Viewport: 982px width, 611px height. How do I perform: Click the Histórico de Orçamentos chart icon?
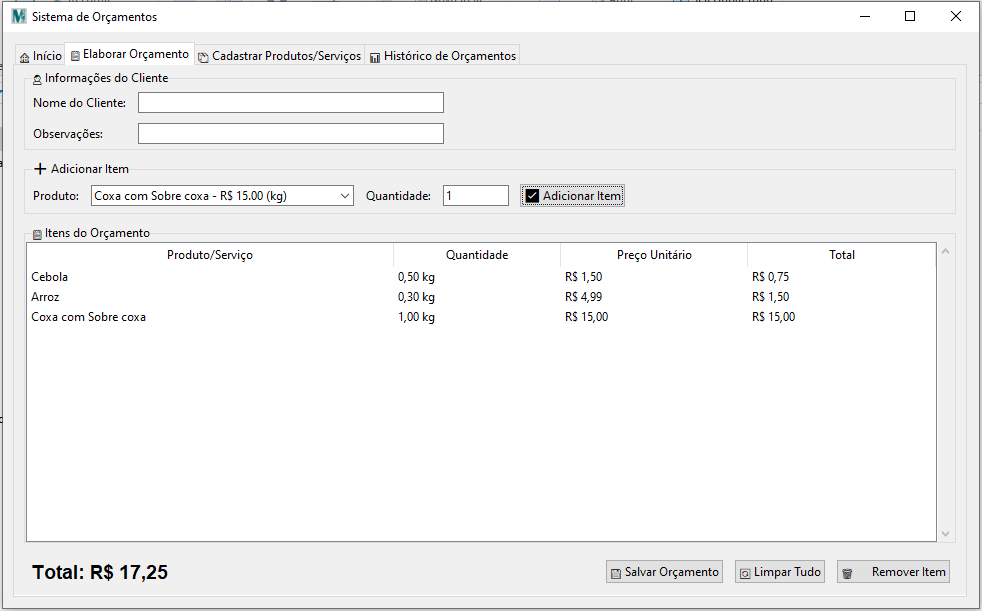pos(375,58)
